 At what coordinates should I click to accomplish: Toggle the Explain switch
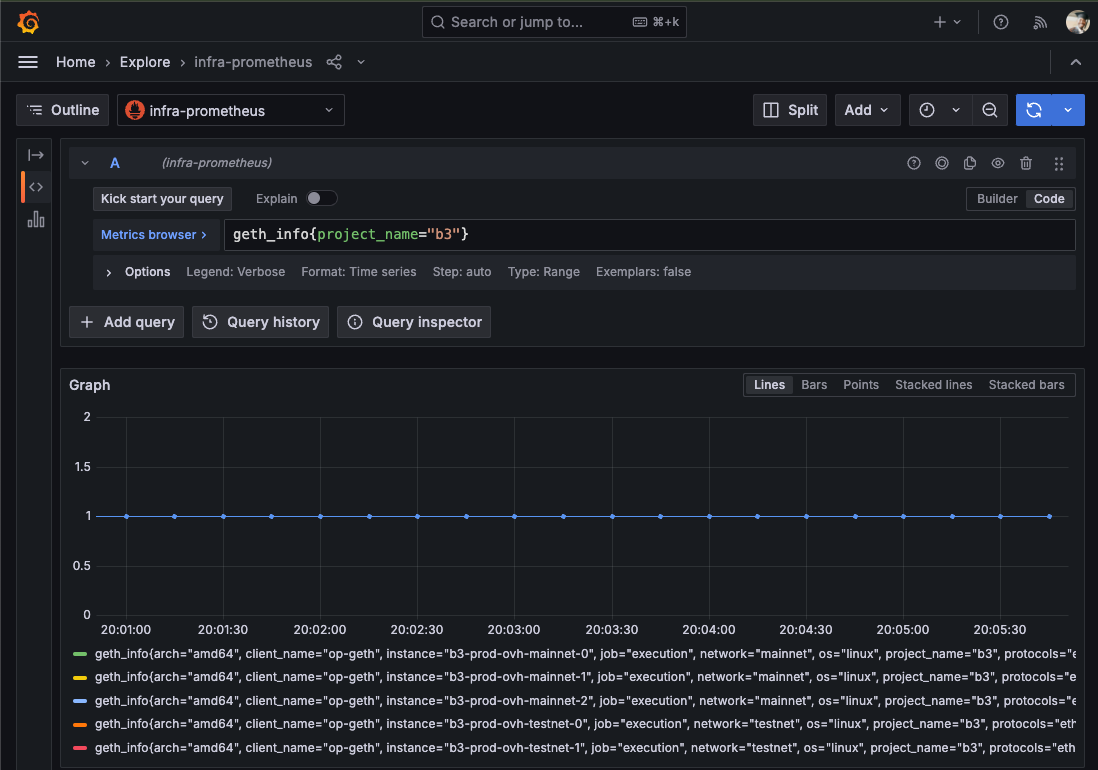[321, 198]
